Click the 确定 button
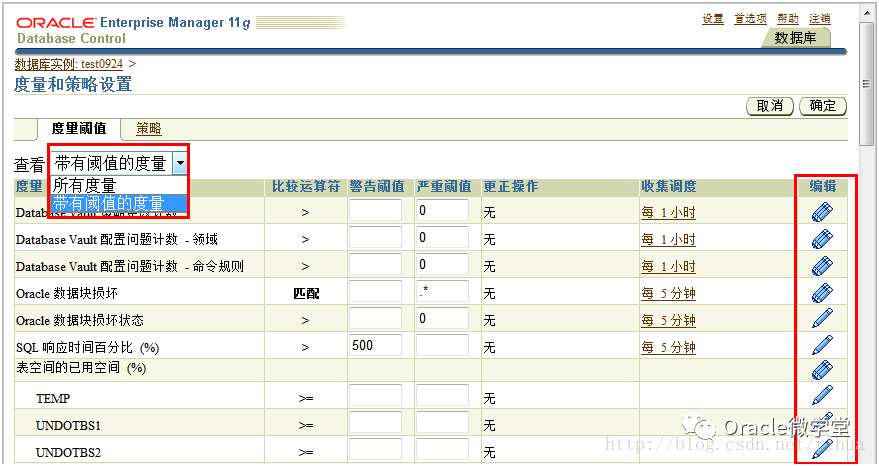879x466 pixels. pyautogui.click(x=822, y=106)
